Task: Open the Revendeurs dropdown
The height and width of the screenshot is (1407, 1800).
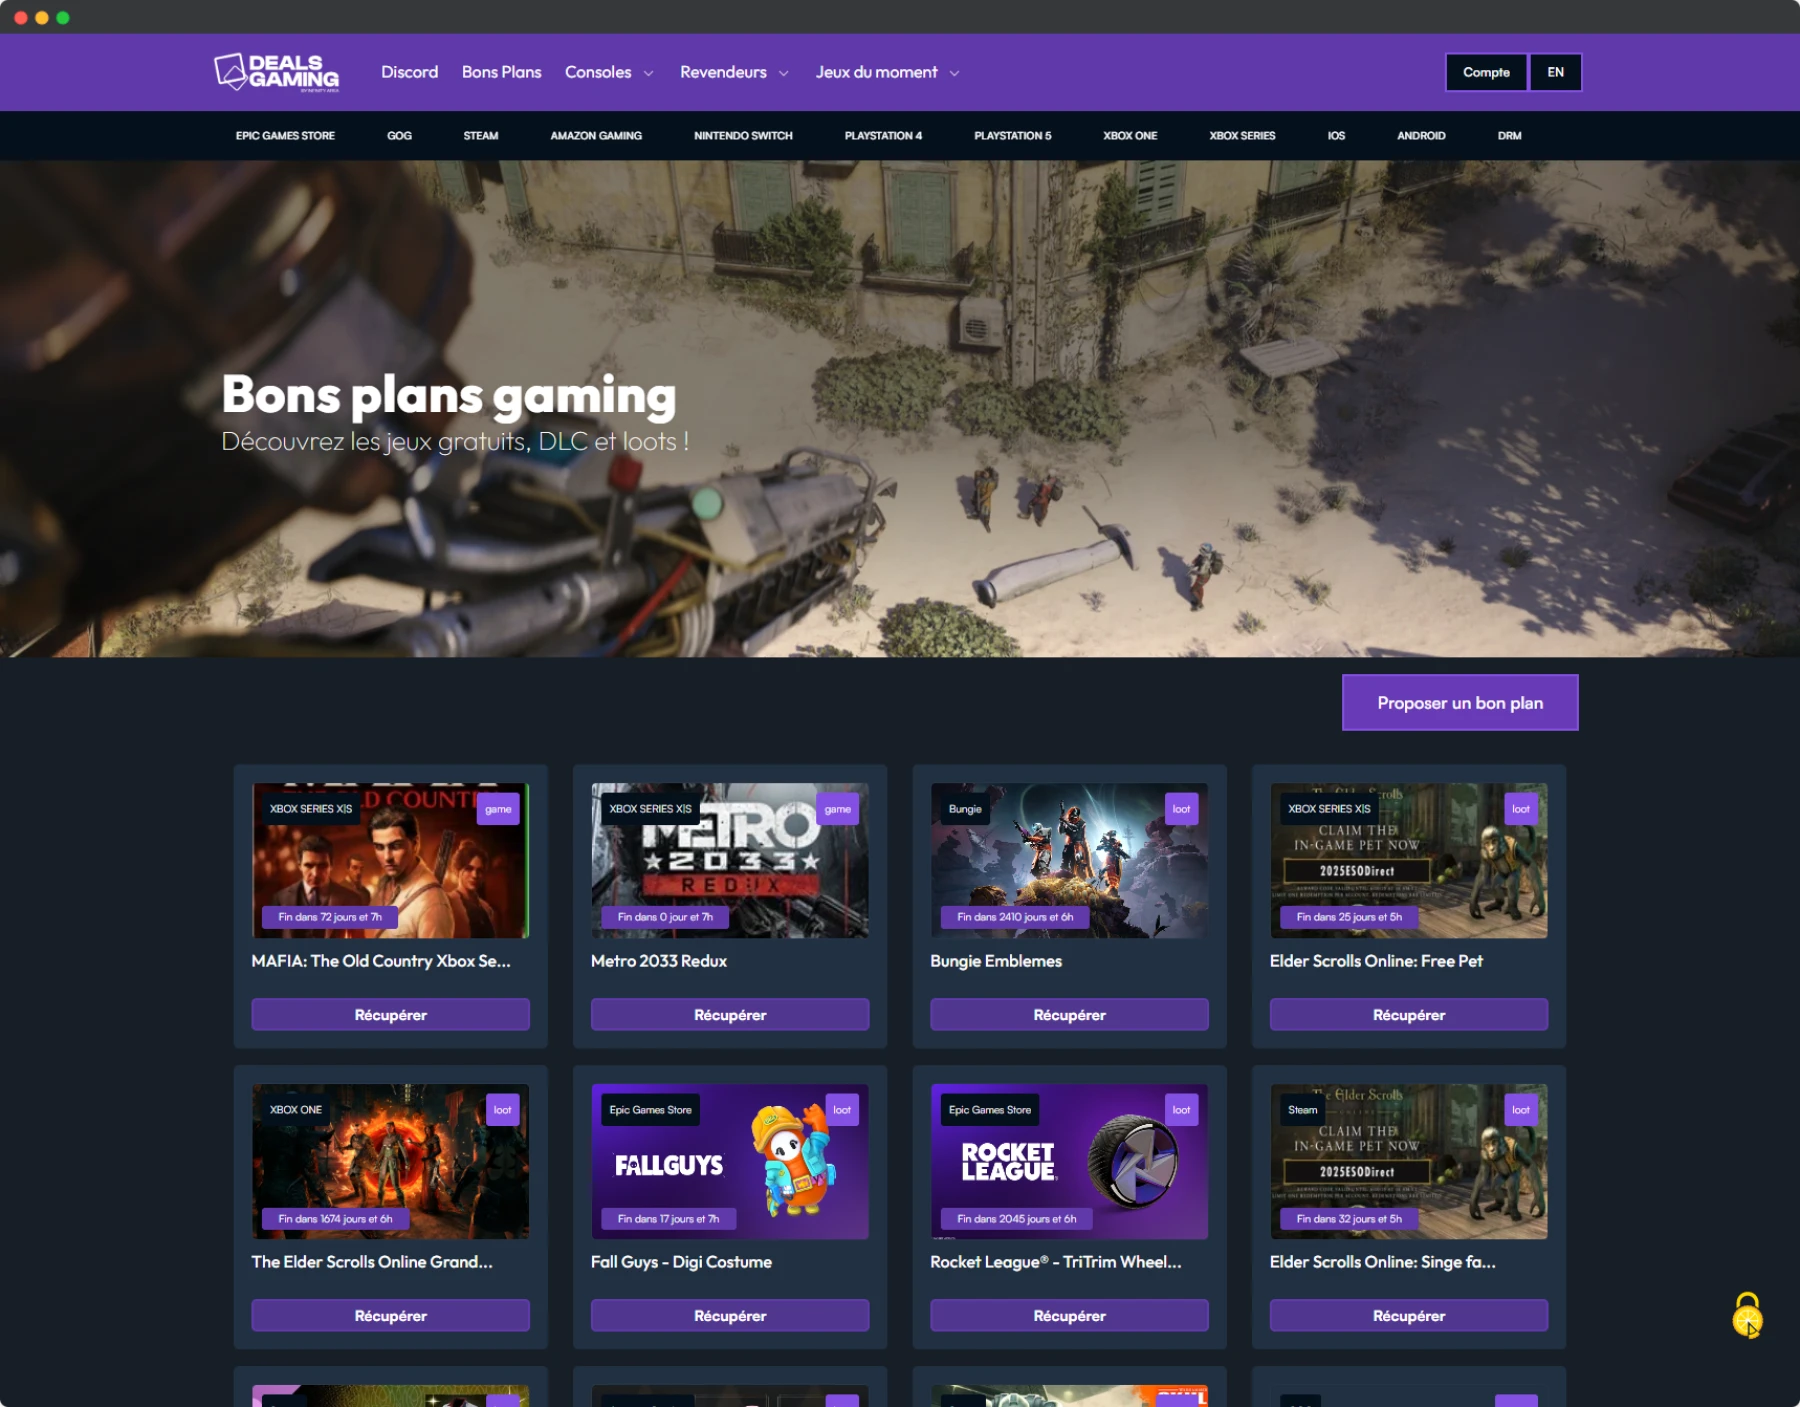Action: coord(733,72)
